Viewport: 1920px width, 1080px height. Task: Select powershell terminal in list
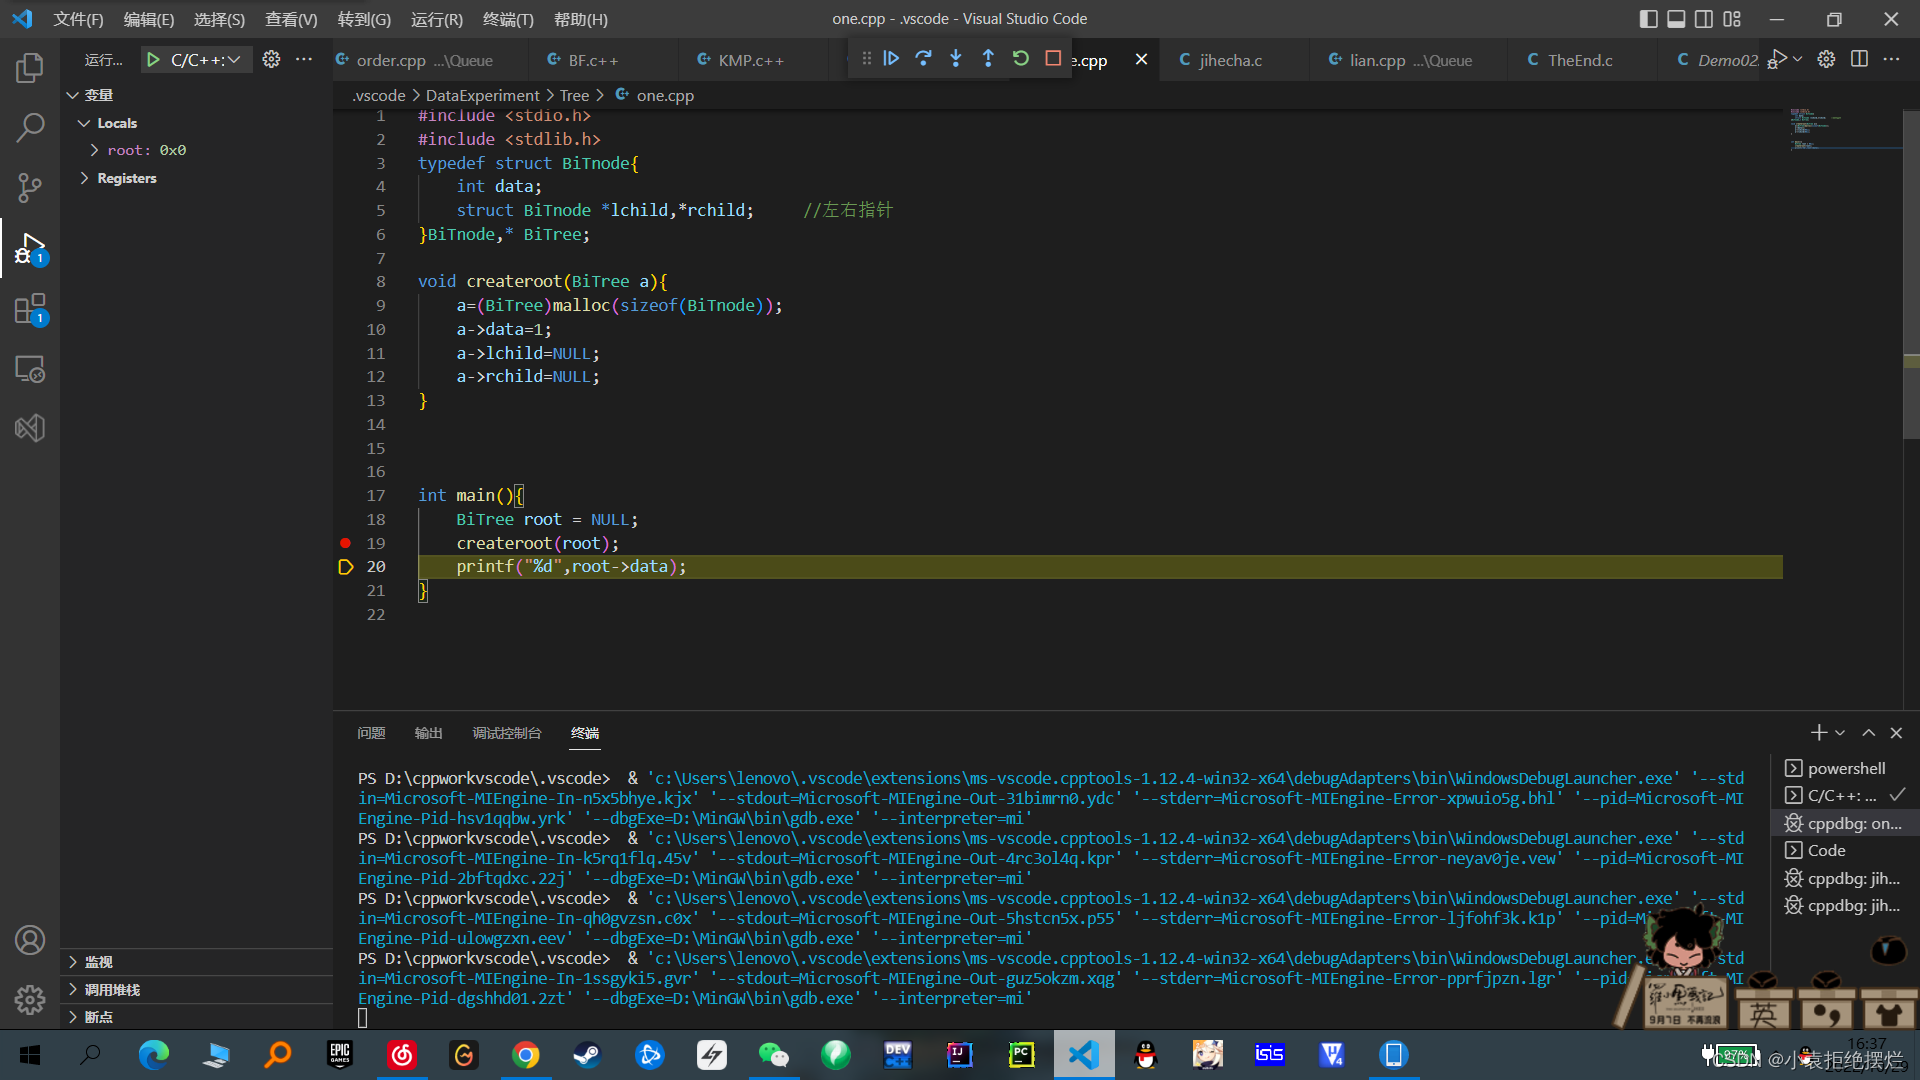[1845, 768]
